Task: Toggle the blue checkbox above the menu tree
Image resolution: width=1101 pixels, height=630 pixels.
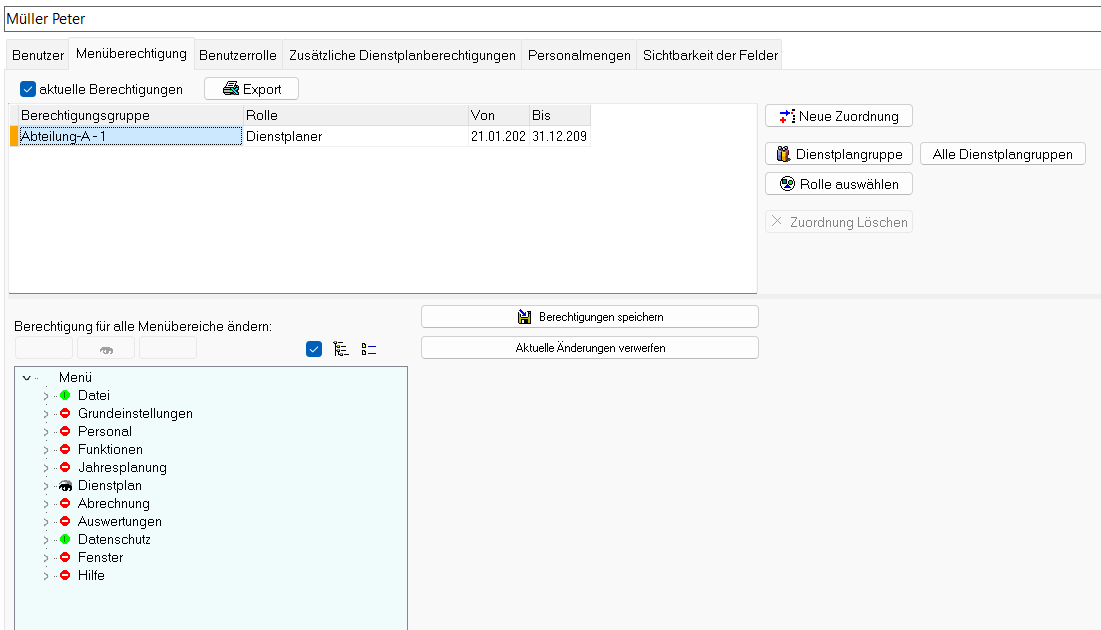Action: coord(314,349)
